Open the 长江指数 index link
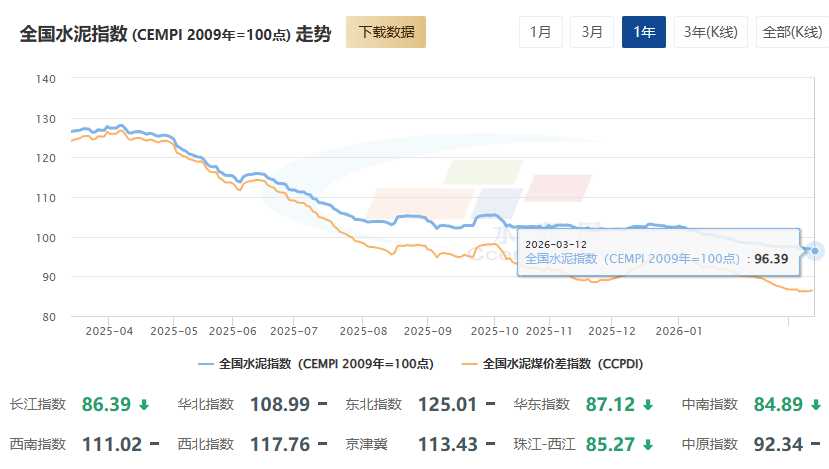The height and width of the screenshot is (469, 829). pyautogui.click(x=37, y=405)
